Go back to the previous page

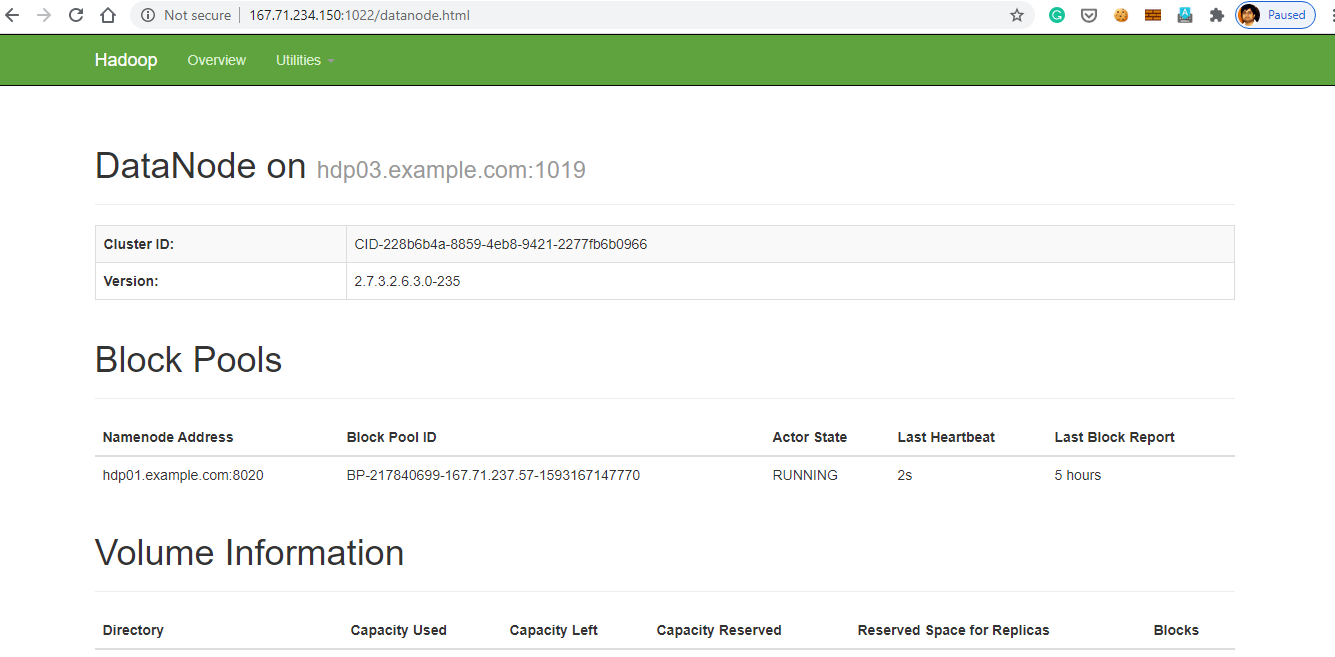coord(13,15)
